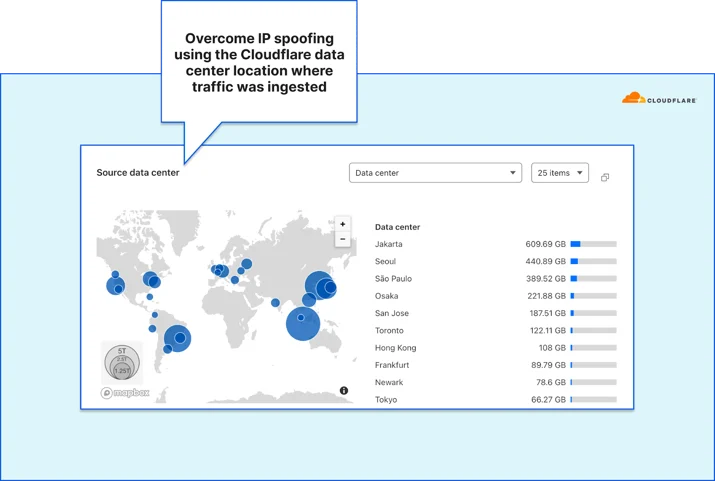Viewport: 715px width, 481px height.
Task: Select the Seoul row label
Action: (x=385, y=261)
